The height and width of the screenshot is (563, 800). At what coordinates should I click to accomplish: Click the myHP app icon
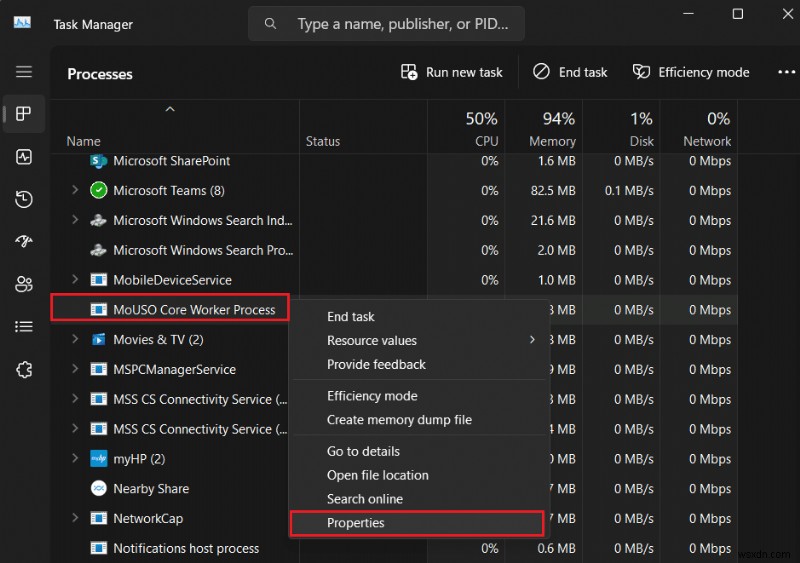[98, 459]
